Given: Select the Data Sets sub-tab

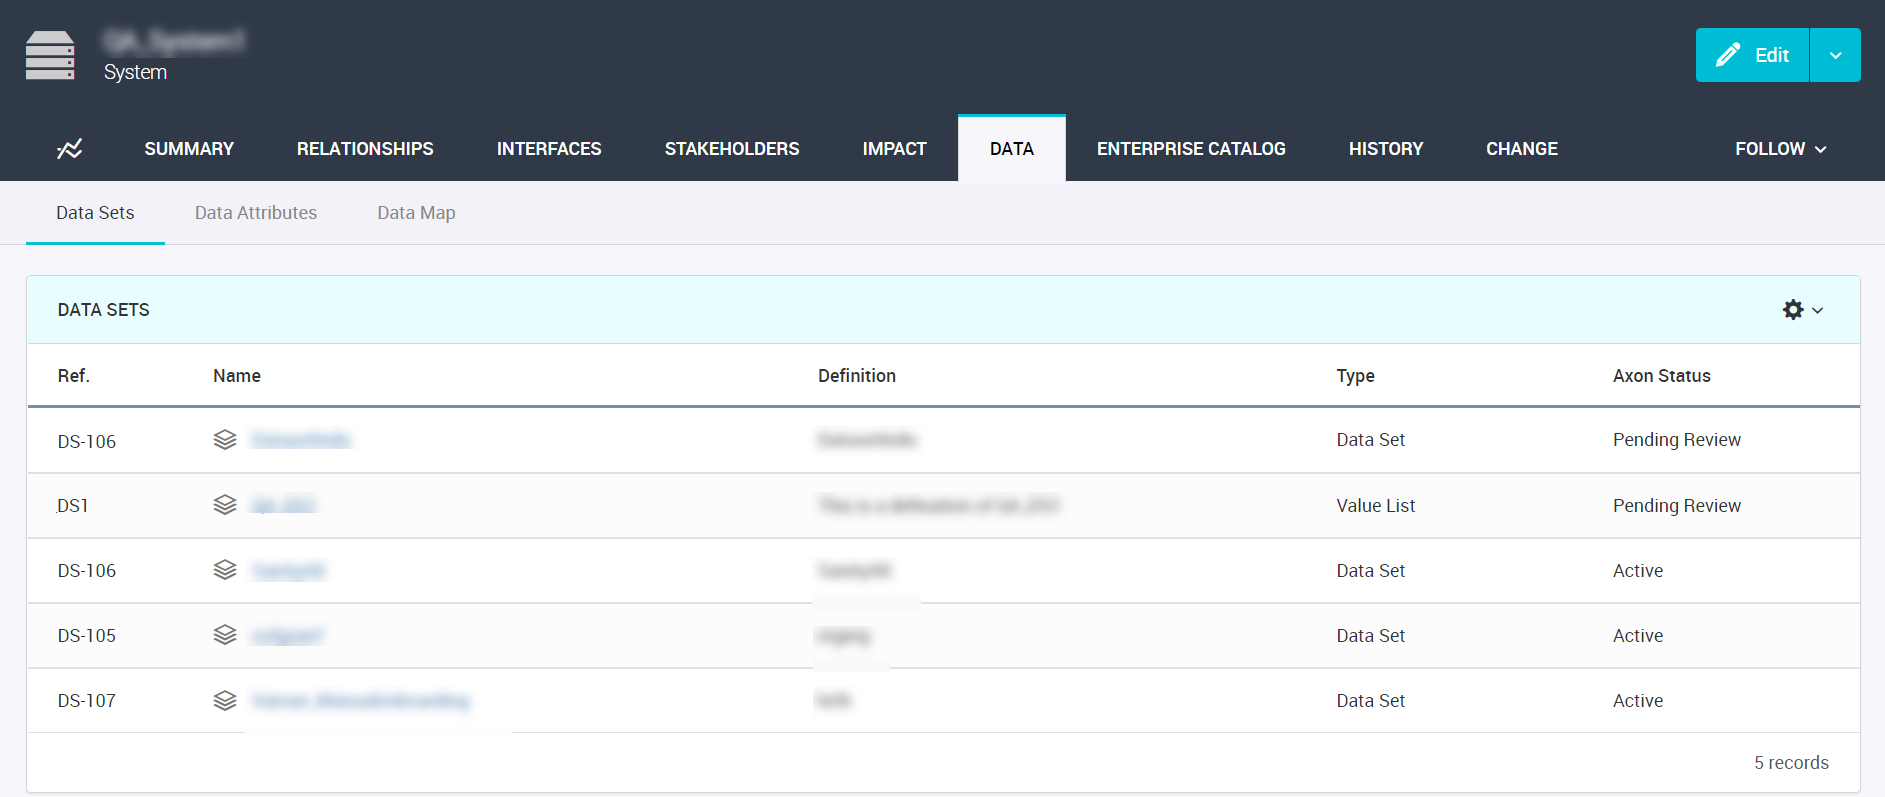Looking at the screenshot, I should point(95,213).
